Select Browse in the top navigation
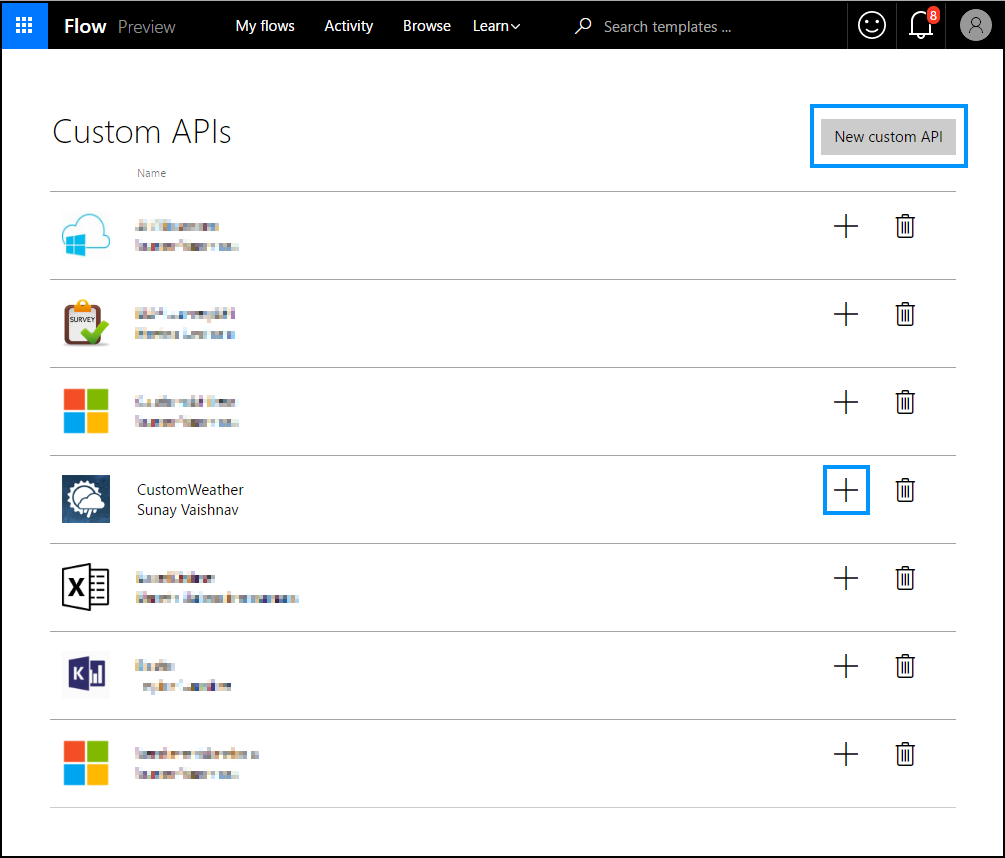Screen dimensions: 1005x858 tap(427, 26)
